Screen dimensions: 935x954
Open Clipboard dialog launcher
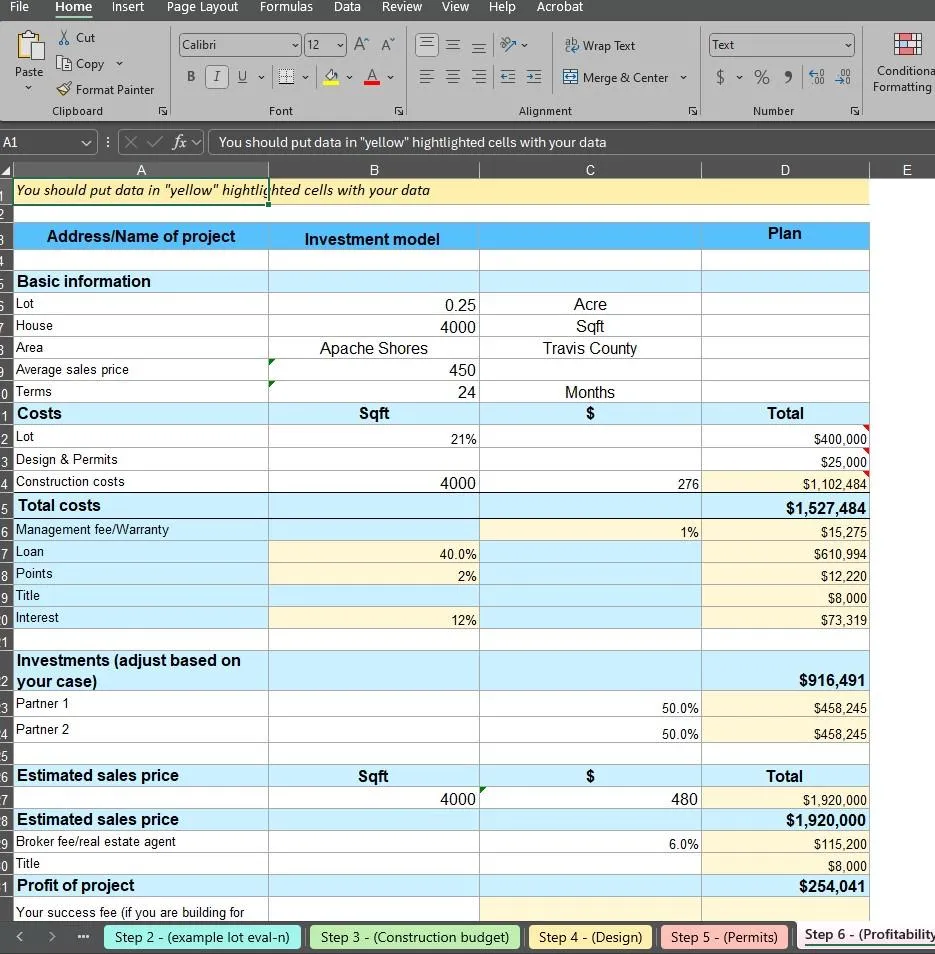point(163,111)
